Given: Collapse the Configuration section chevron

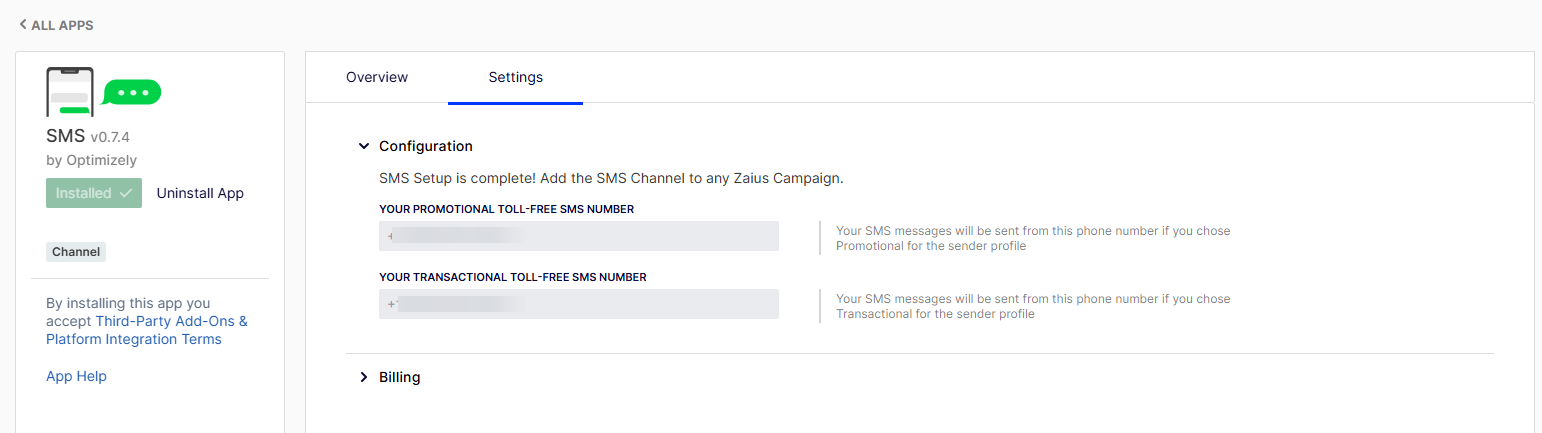Looking at the screenshot, I should 364,146.
